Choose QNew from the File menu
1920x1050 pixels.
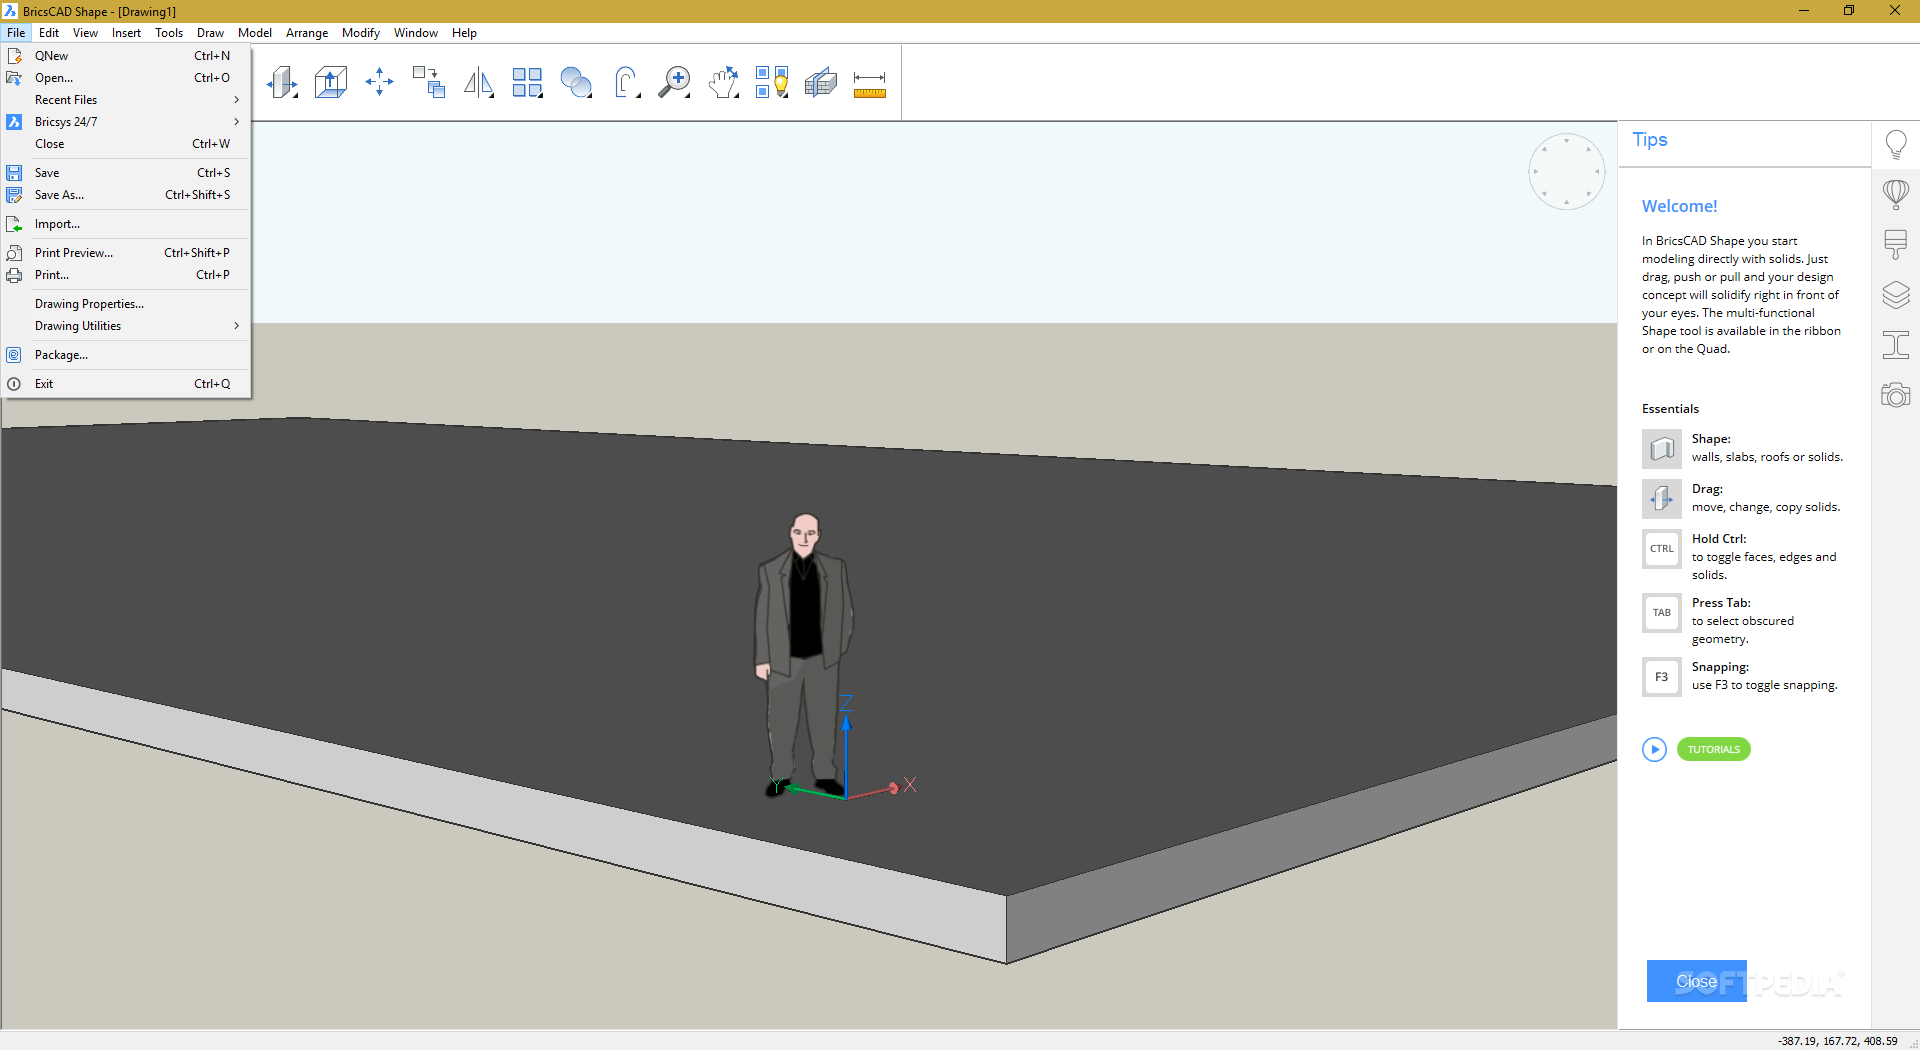pyautogui.click(x=125, y=56)
